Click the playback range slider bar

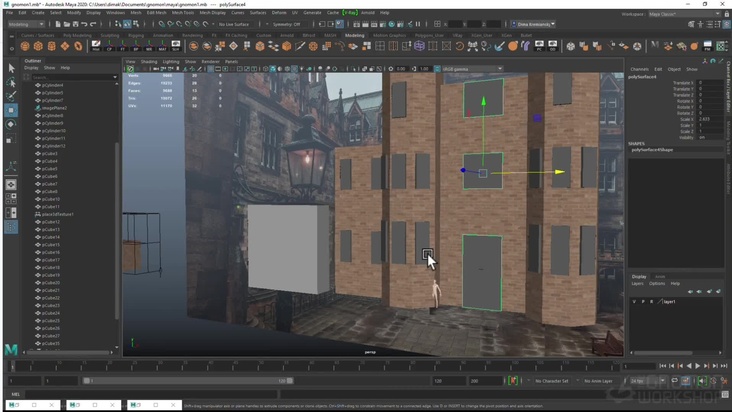[188, 381]
